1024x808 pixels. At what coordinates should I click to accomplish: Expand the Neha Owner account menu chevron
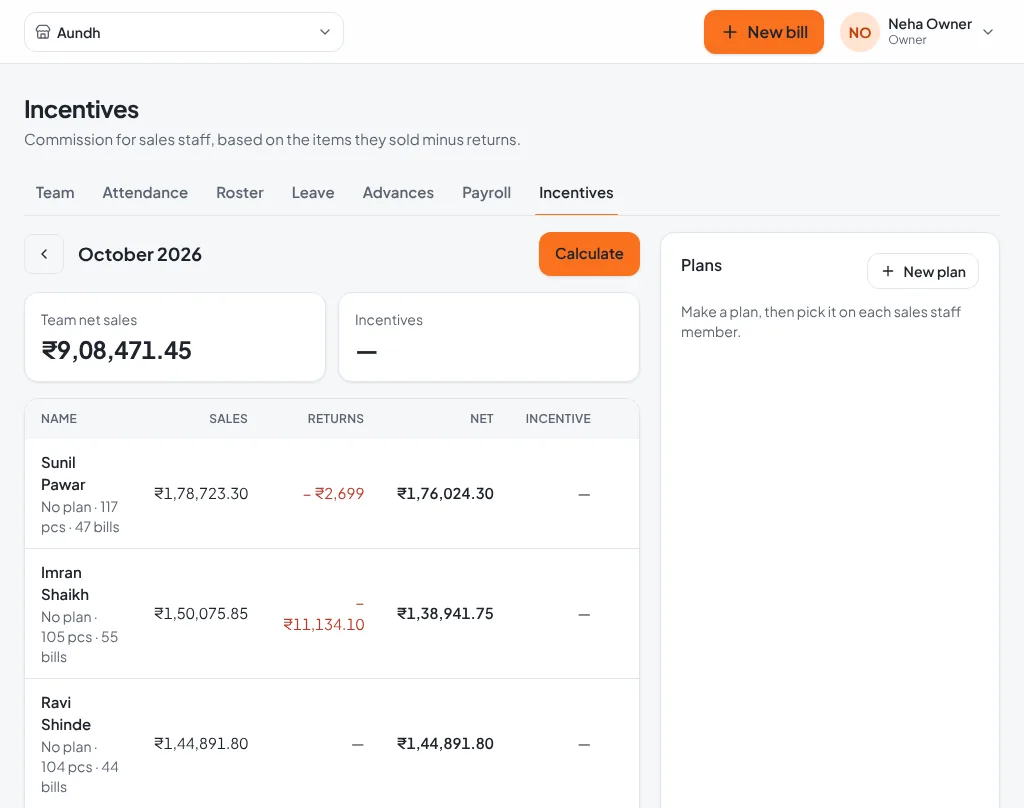coord(988,32)
